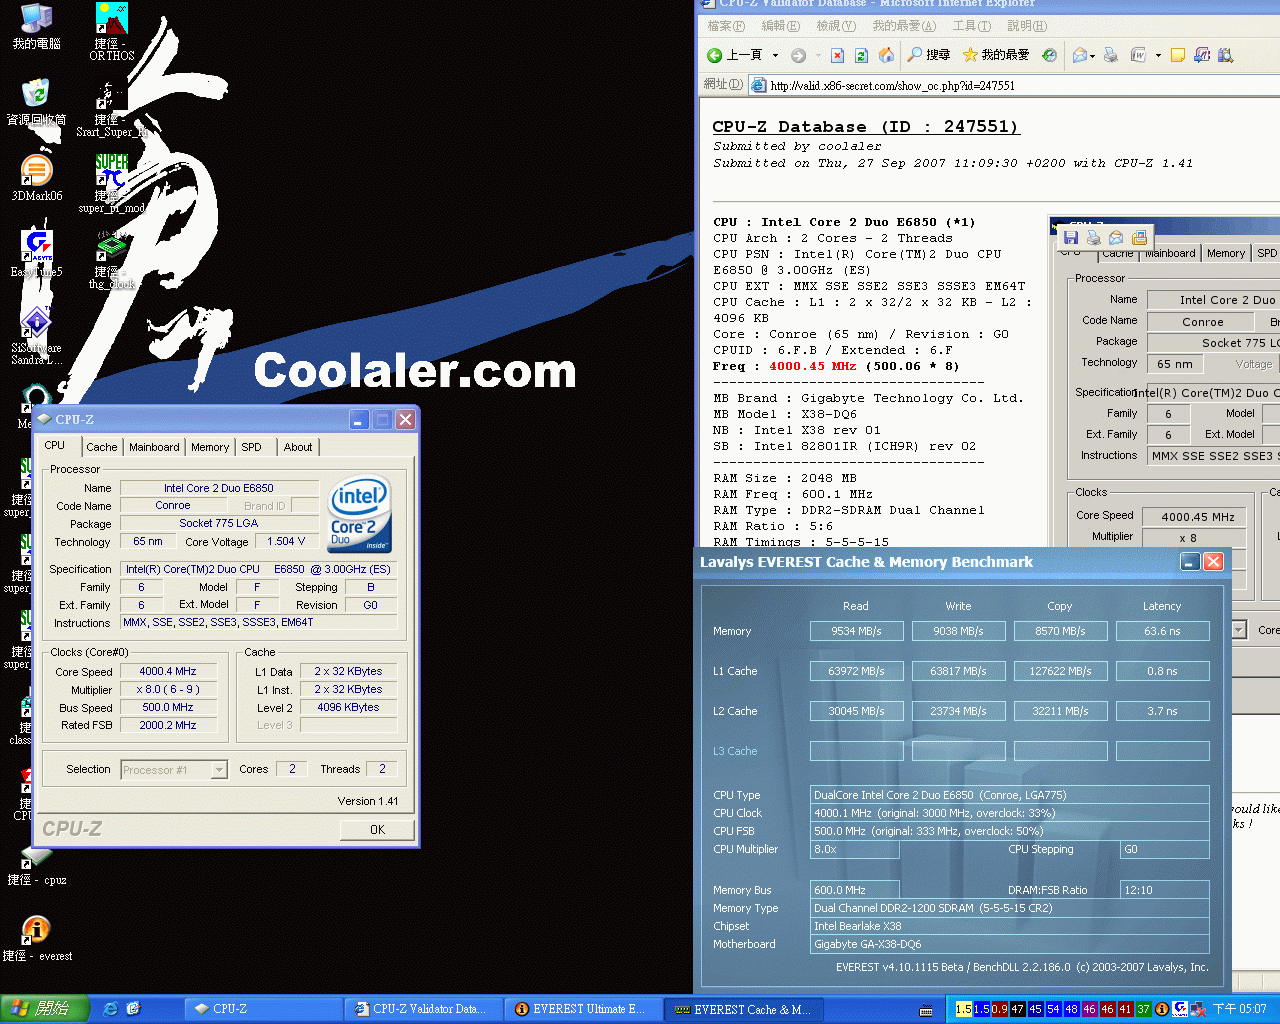
Task: Open the SiSoftware Sandra desktop shortcut
Action: pyautogui.click(x=36, y=336)
